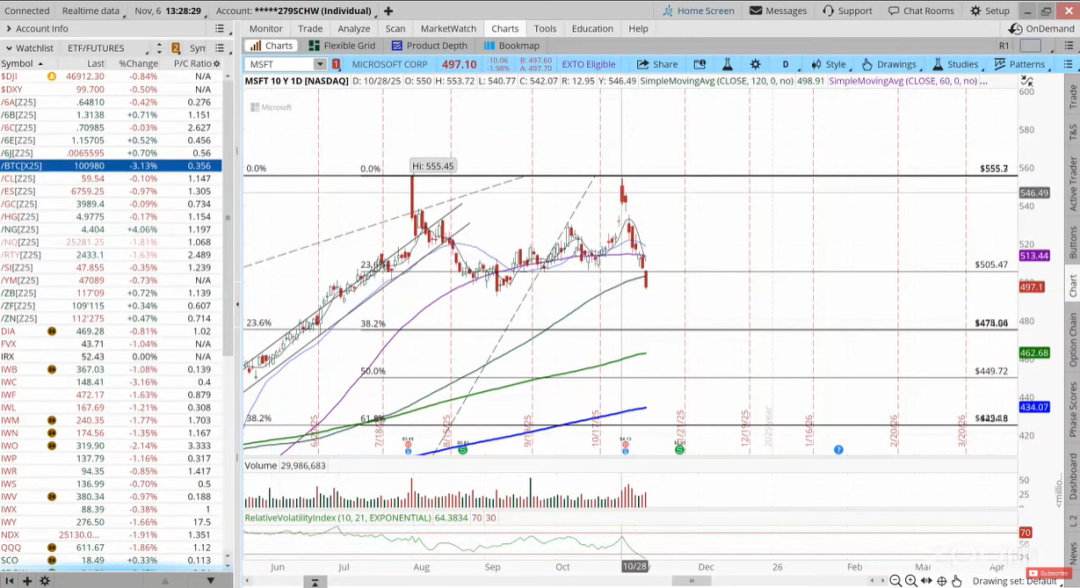Click the red symbol link number 1 icon

pos(336,64)
